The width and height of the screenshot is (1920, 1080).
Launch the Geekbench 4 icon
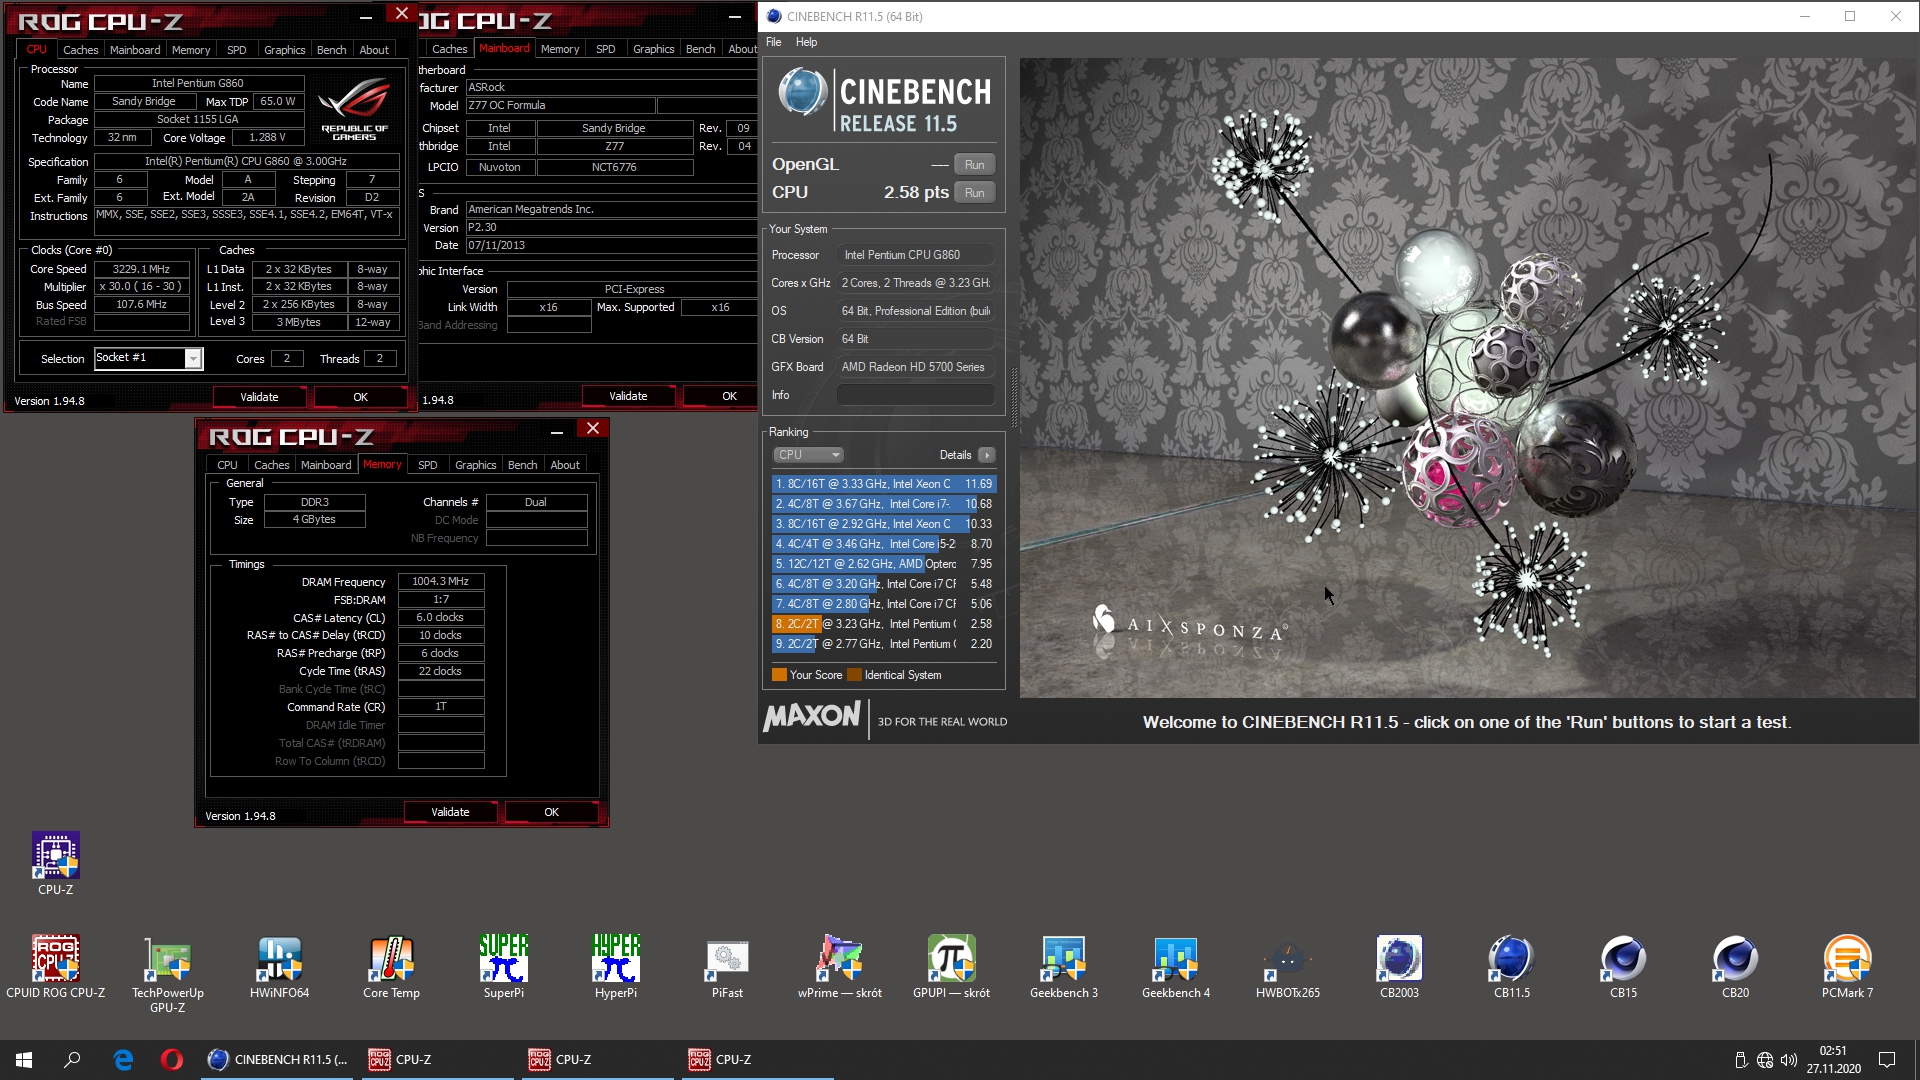click(x=1176, y=966)
